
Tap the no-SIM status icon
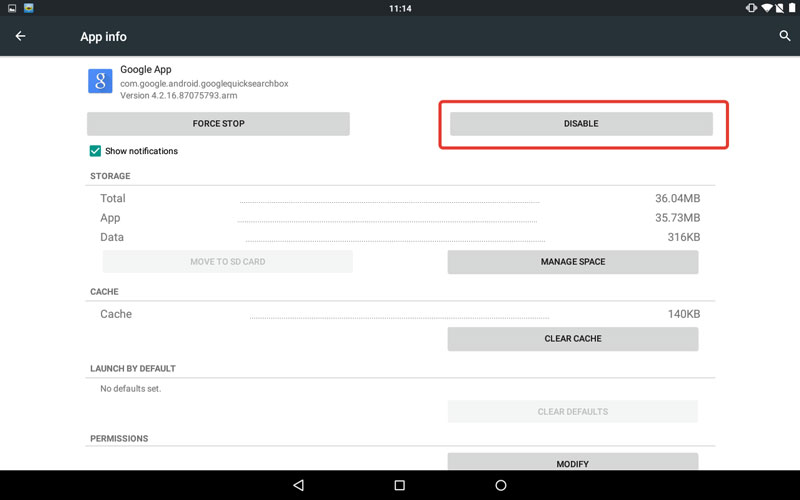click(x=780, y=8)
